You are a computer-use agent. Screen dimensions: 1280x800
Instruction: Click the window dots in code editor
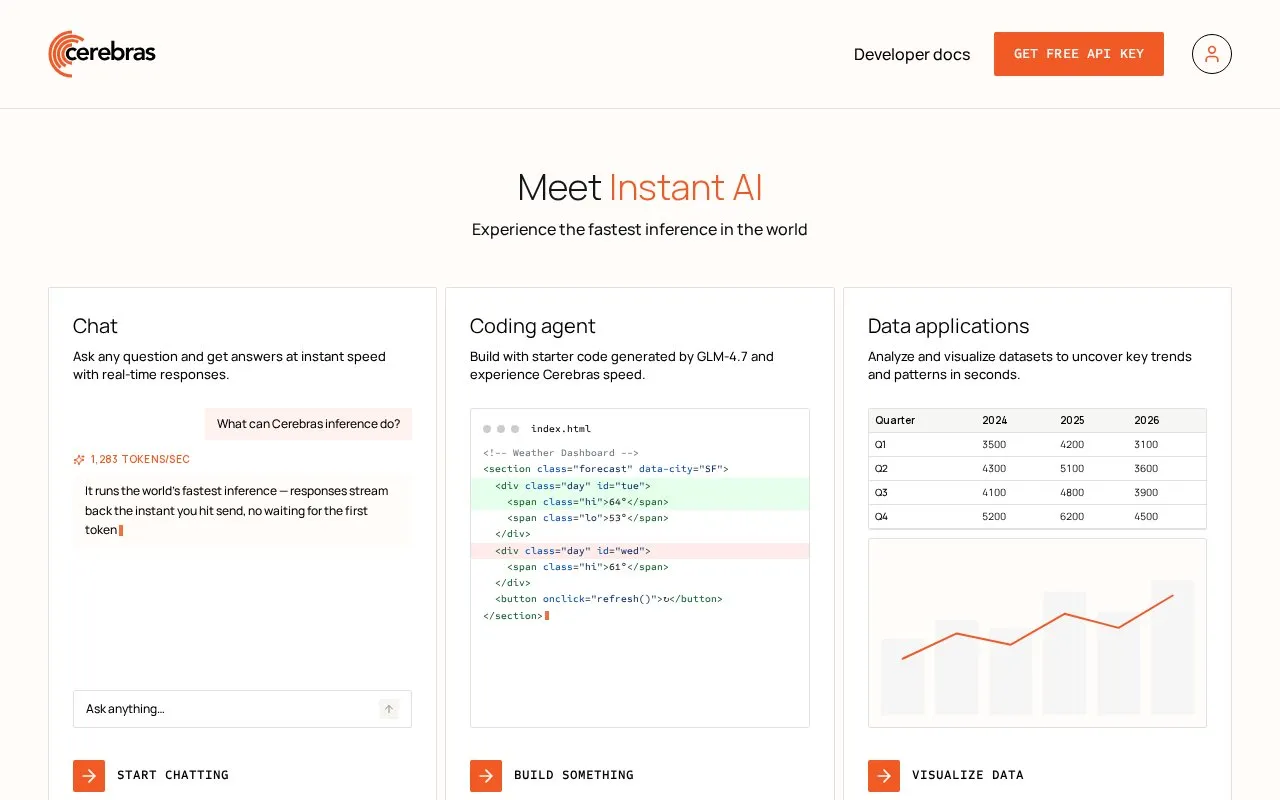pyautogui.click(x=501, y=429)
